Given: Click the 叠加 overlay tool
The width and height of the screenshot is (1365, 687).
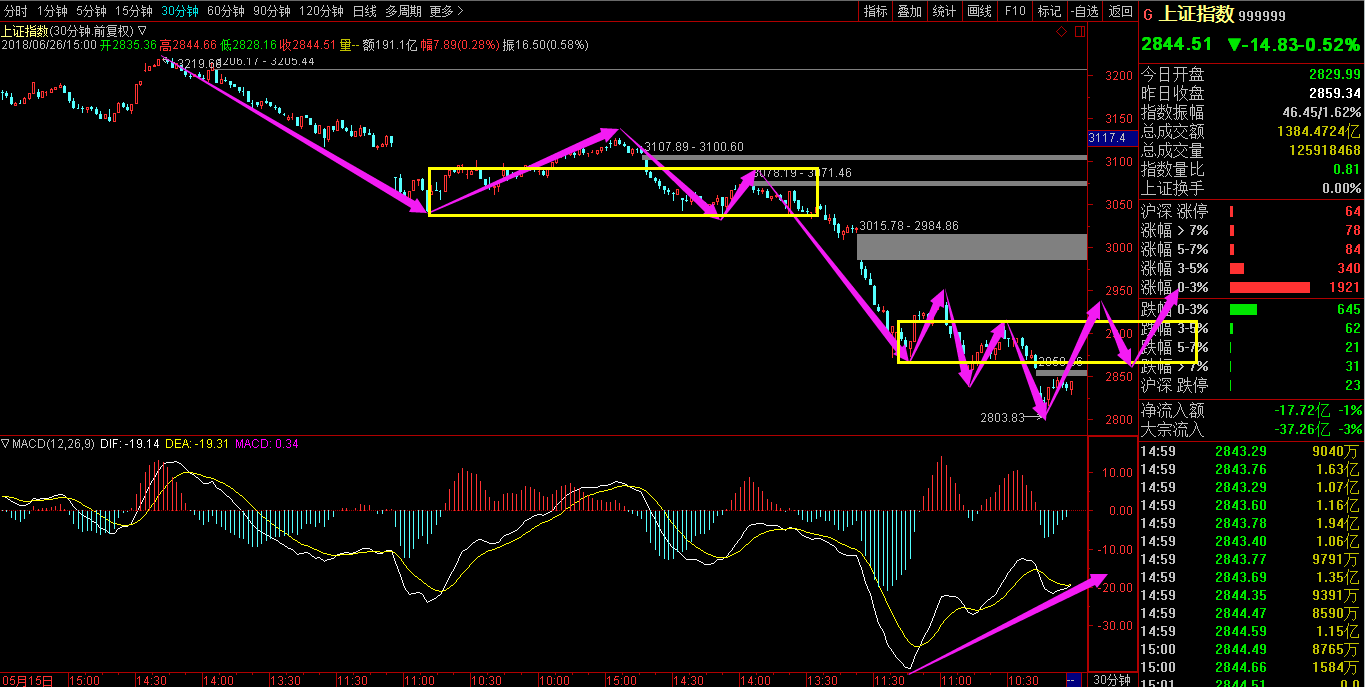Looking at the screenshot, I should tap(909, 11).
